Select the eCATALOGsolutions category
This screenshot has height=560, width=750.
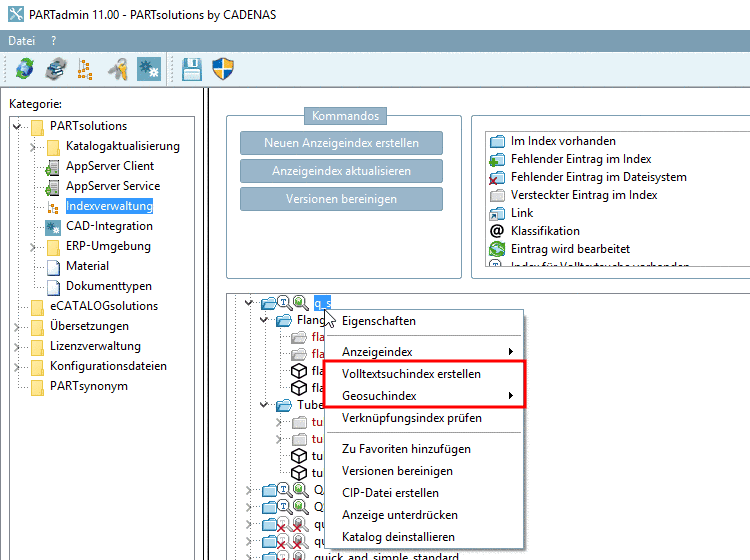pyautogui.click(x=104, y=306)
